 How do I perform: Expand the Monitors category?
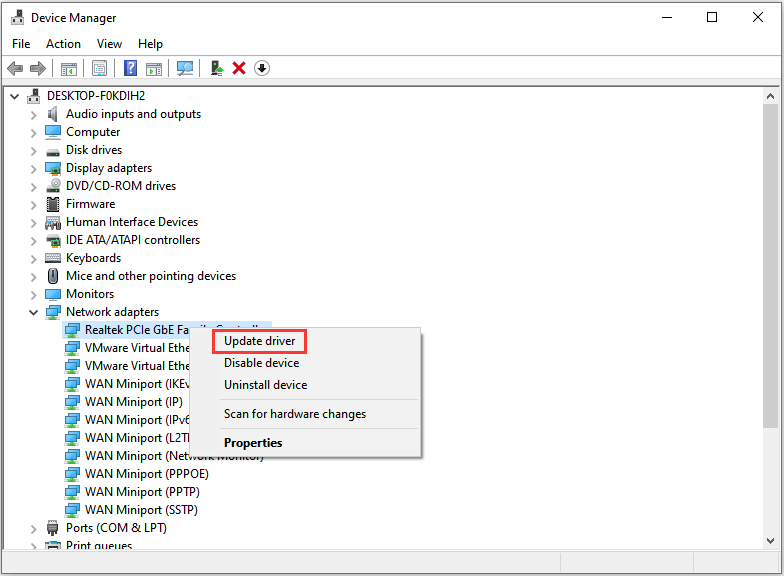click(x=34, y=295)
